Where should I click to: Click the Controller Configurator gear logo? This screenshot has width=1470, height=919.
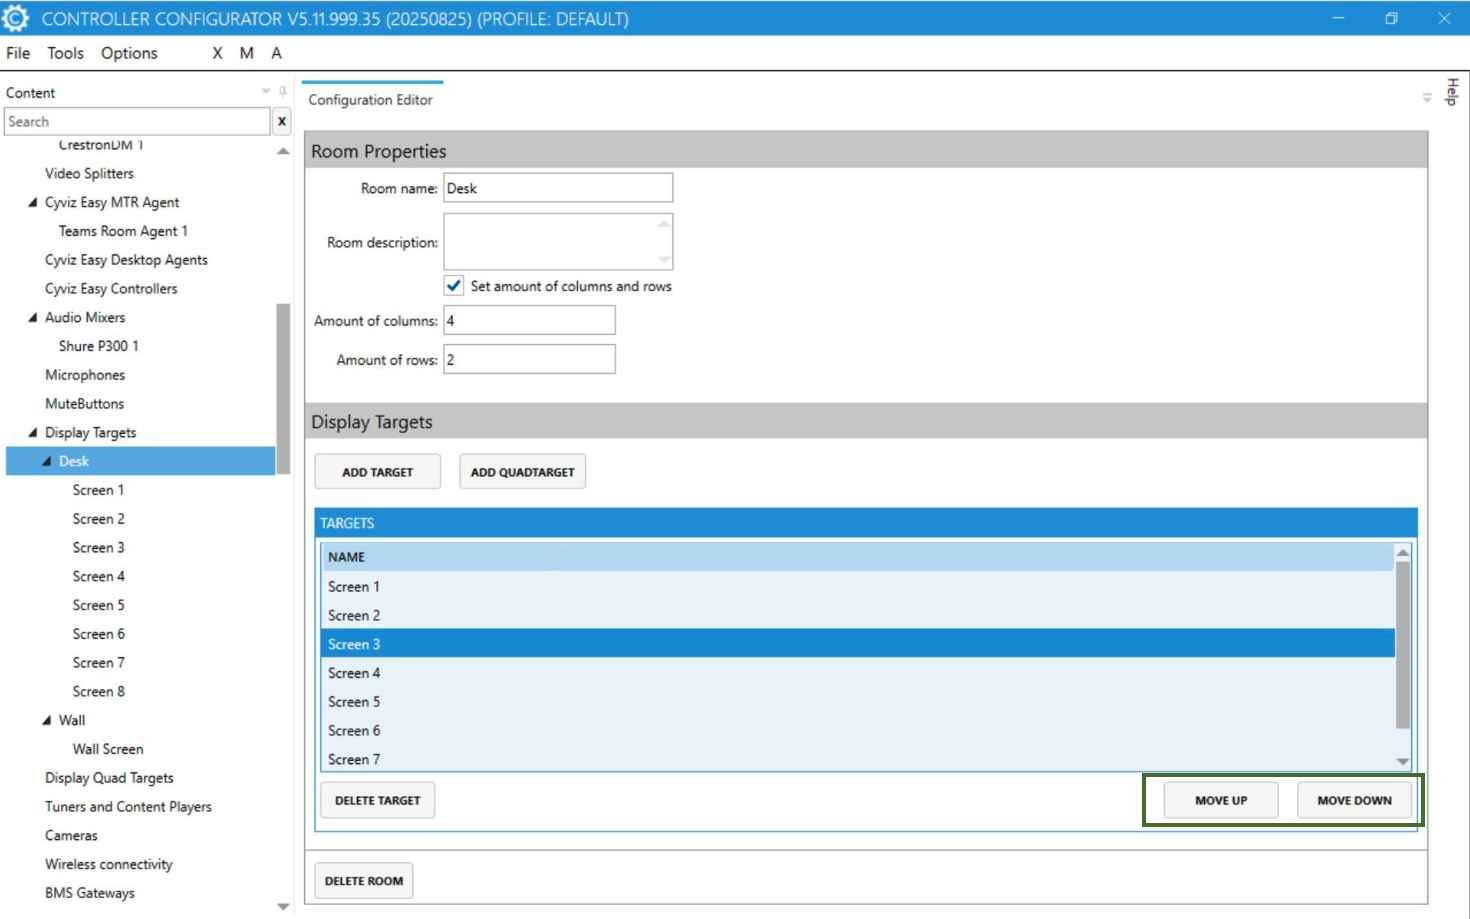16,18
